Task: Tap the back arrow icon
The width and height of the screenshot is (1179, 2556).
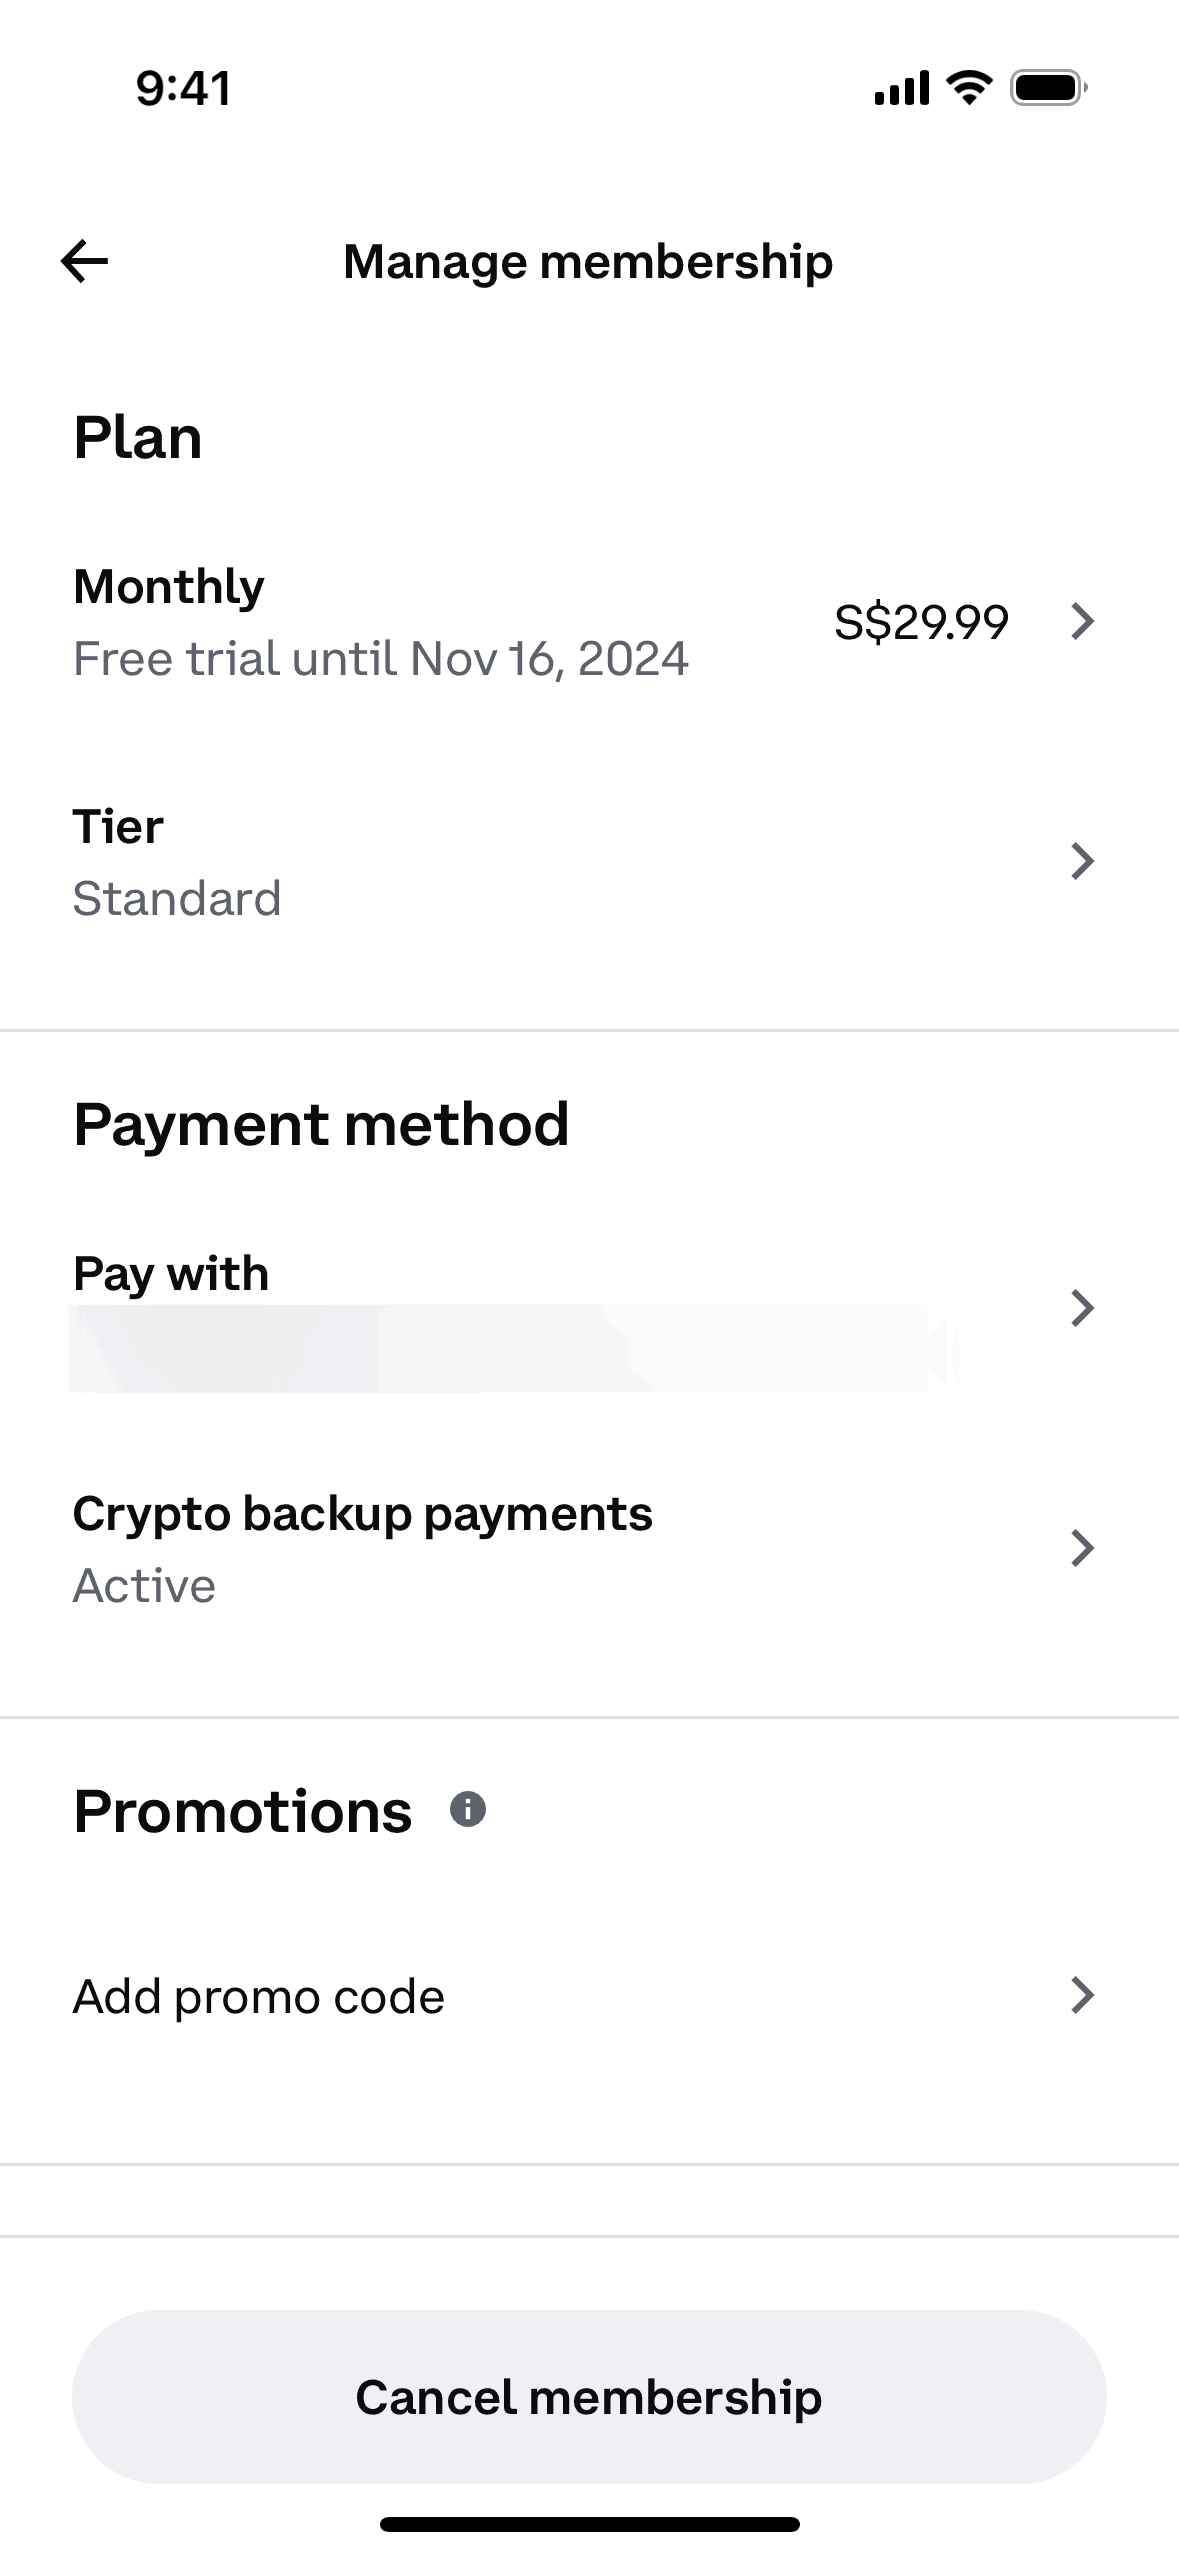Action: pyautogui.click(x=85, y=262)
